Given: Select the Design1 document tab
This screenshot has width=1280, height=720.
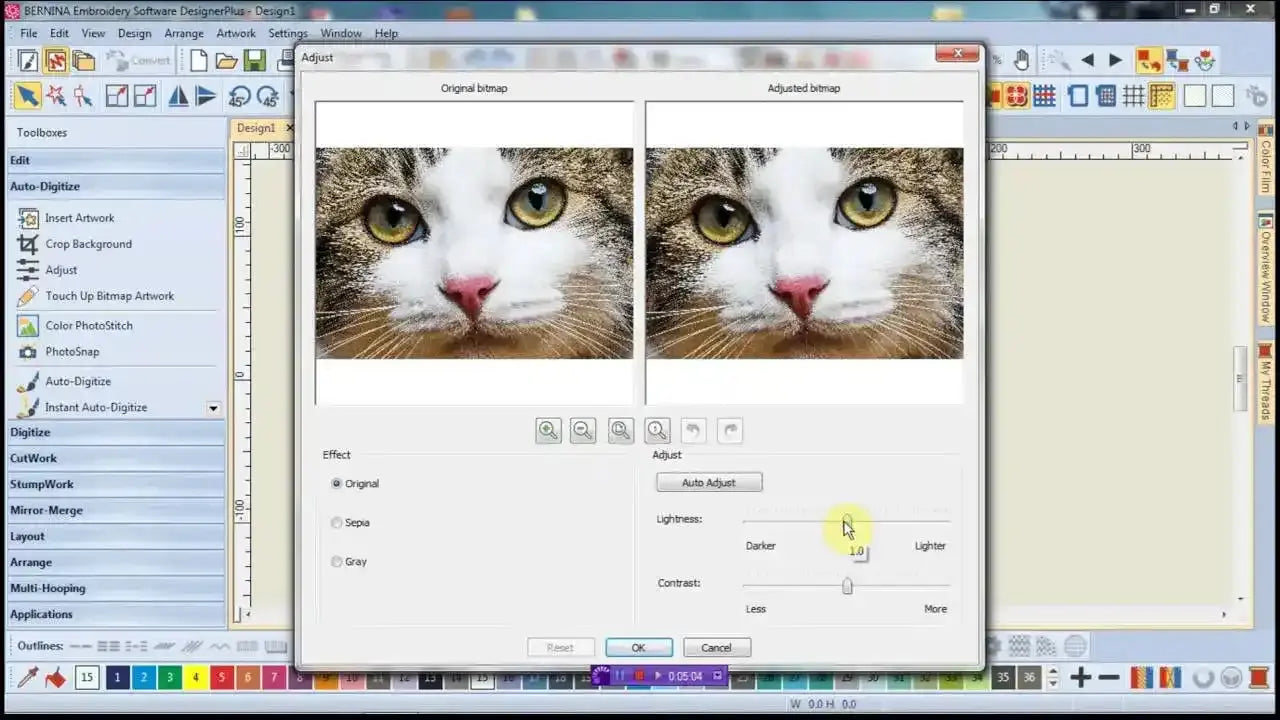Looking at the screenshot, I should 256,127.
